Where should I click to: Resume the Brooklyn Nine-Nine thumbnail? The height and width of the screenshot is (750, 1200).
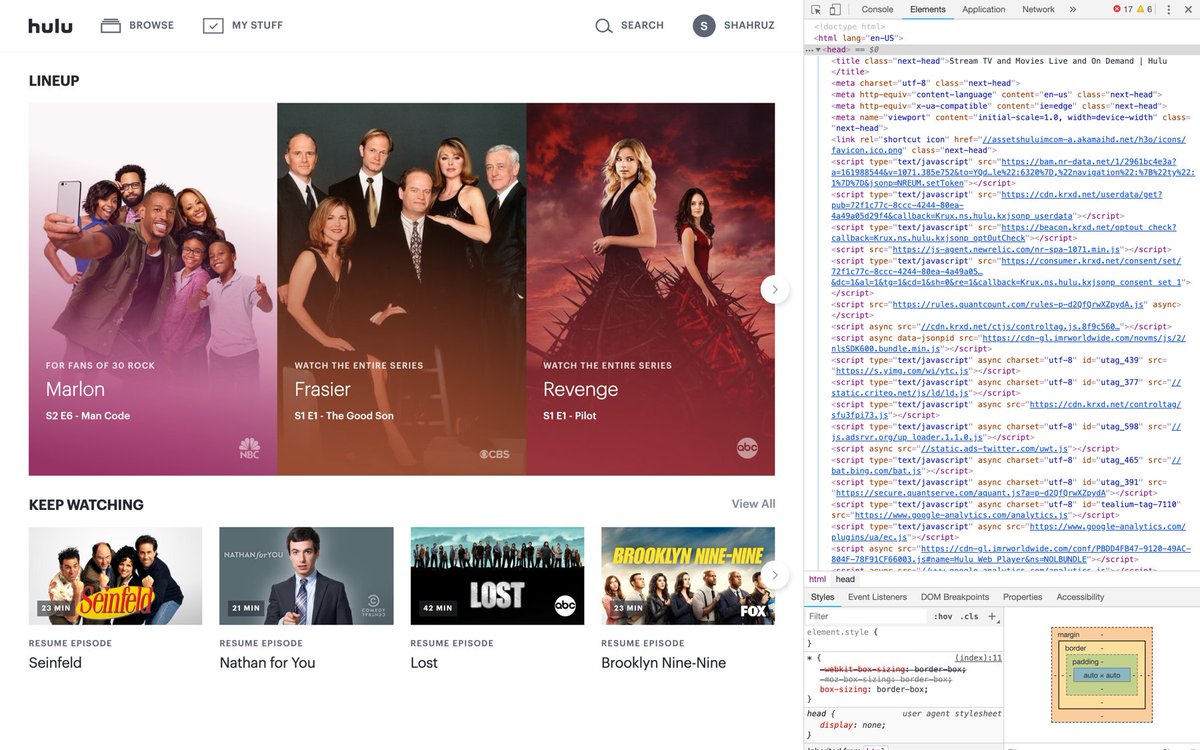point(688,576)
